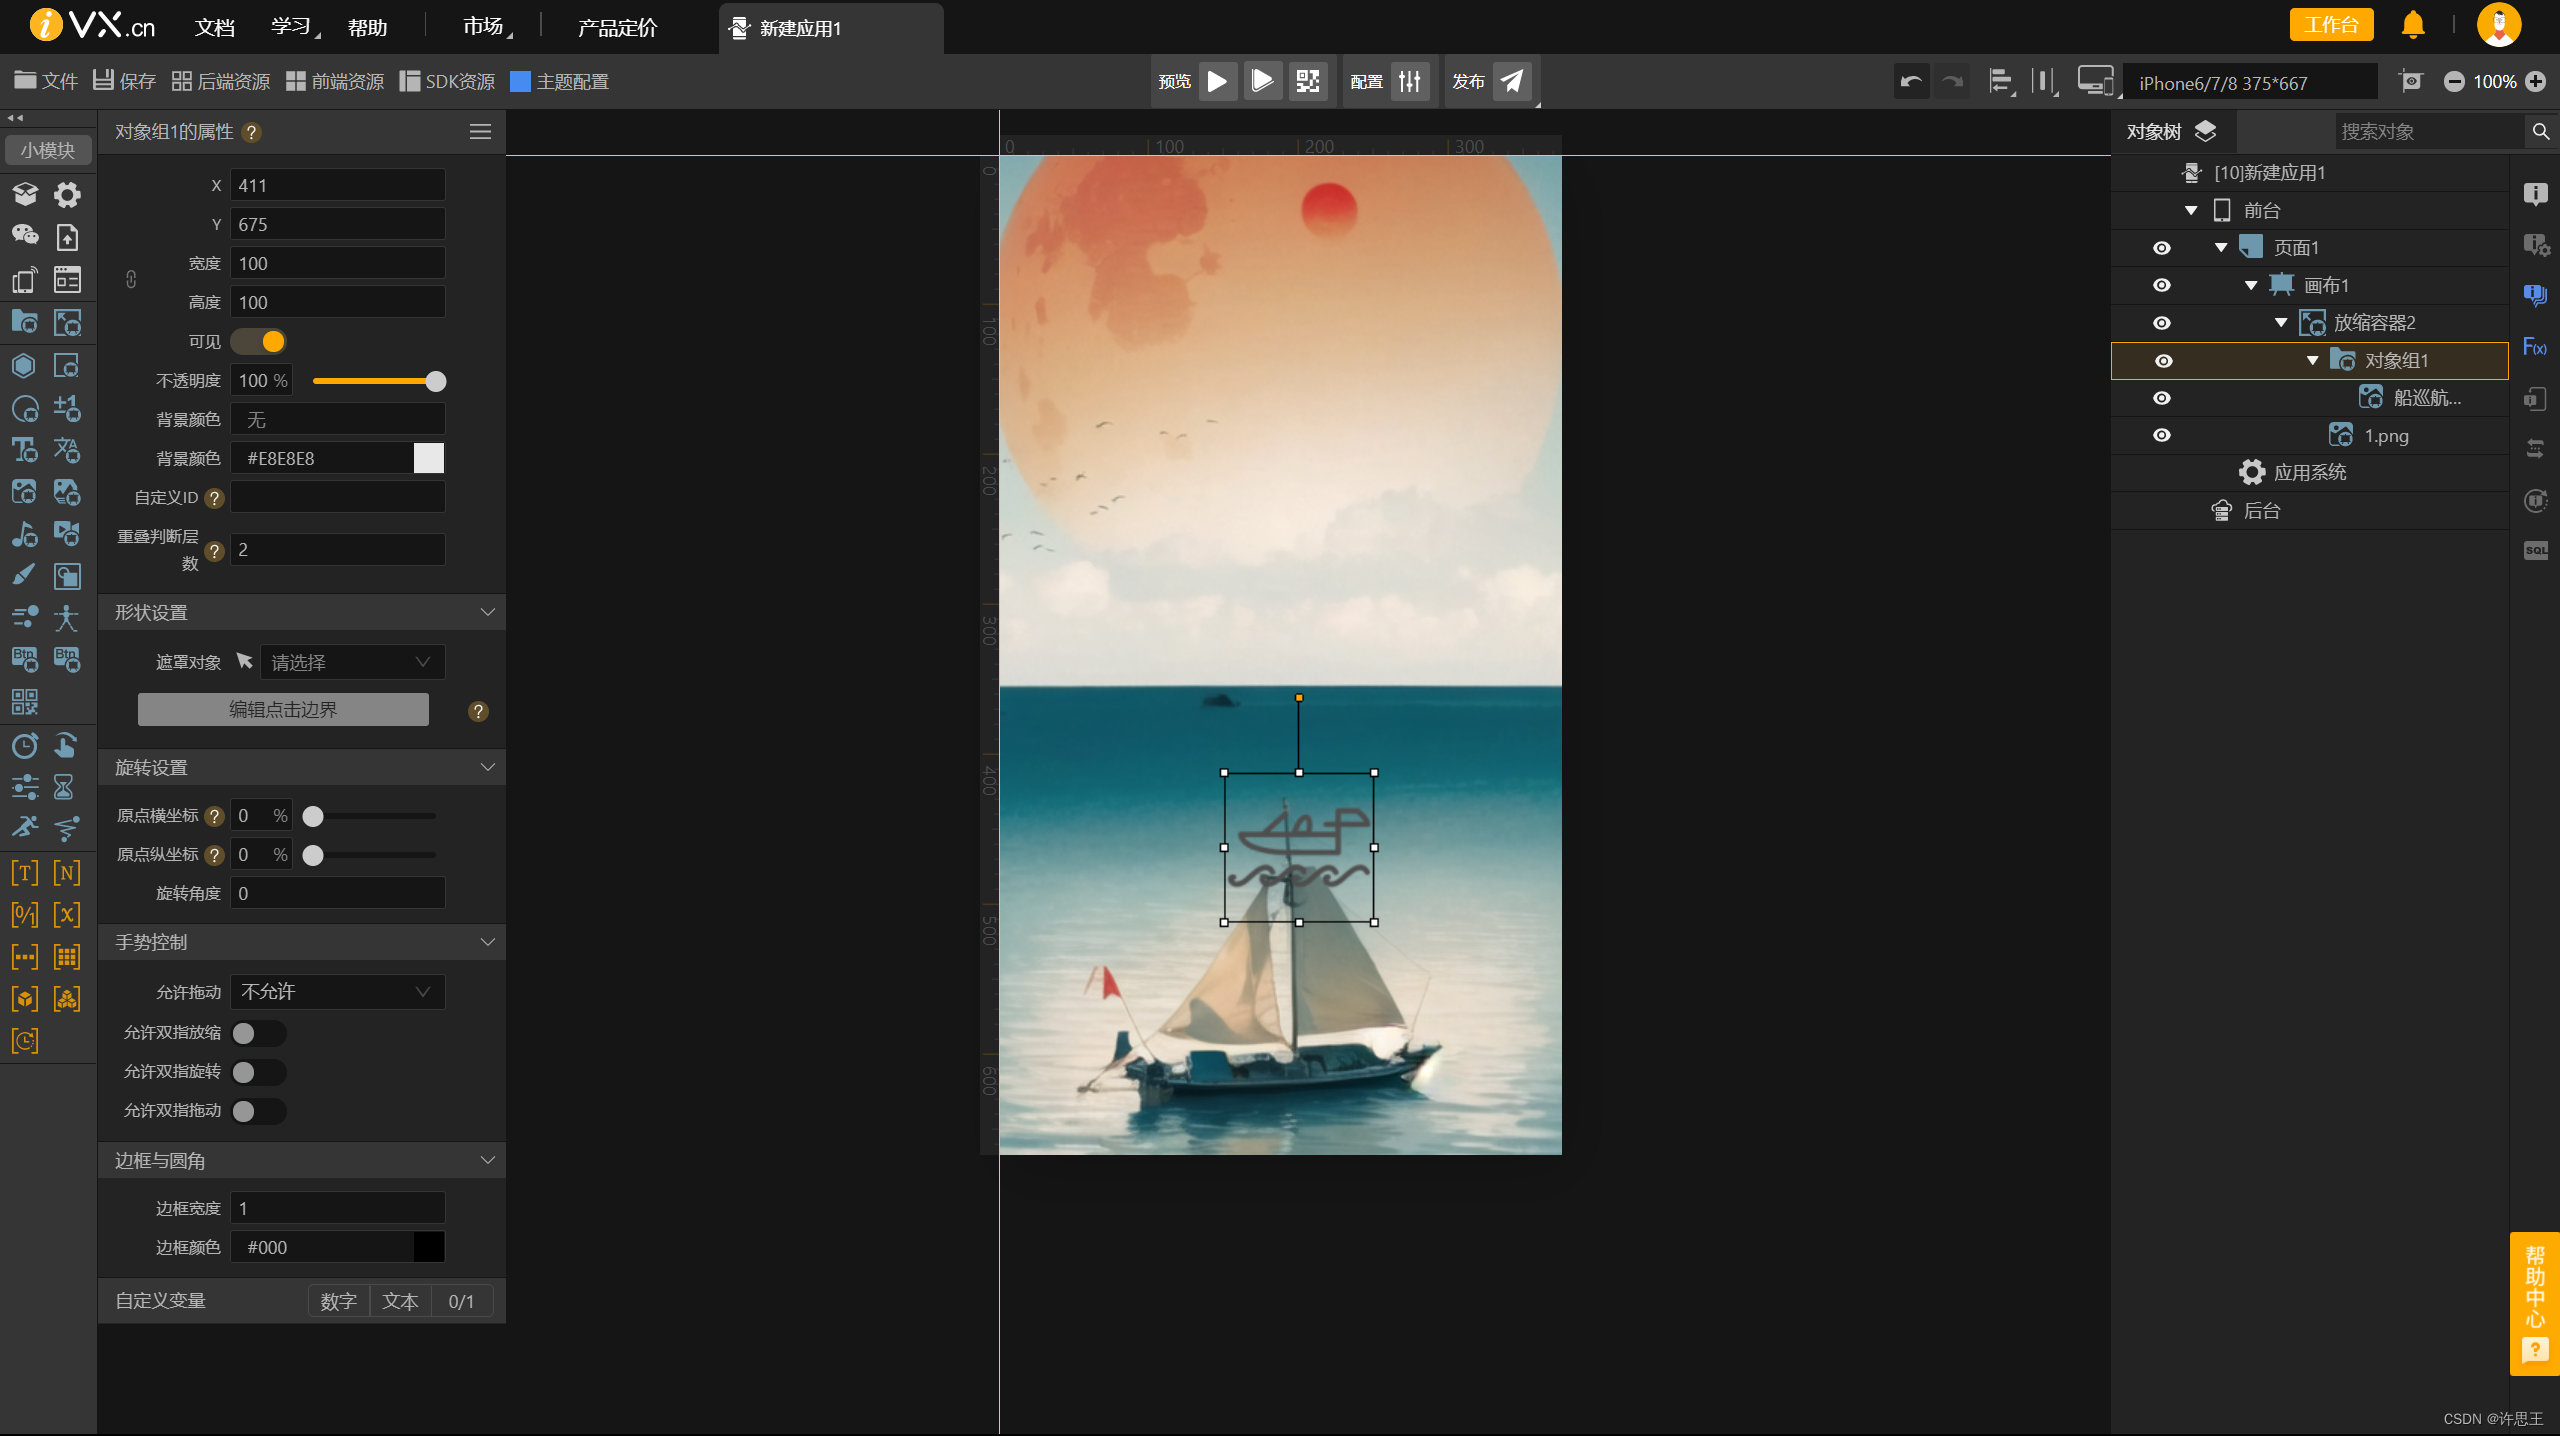Click the publish paper plane icon
2560x1436 pixels.
click(1512, 81)
